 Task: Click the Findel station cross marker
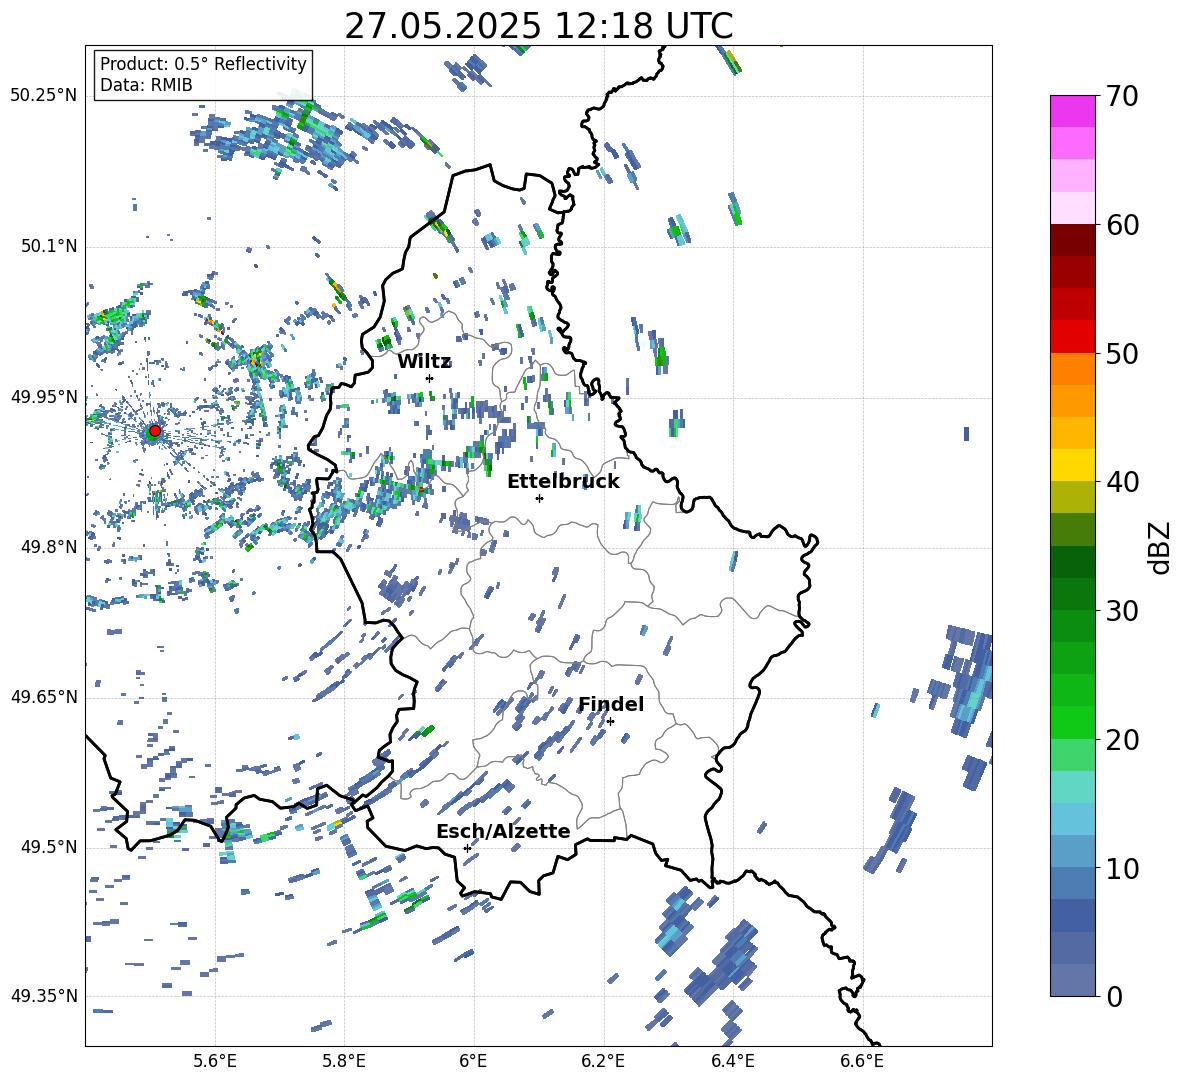click(x=610, y=722)
